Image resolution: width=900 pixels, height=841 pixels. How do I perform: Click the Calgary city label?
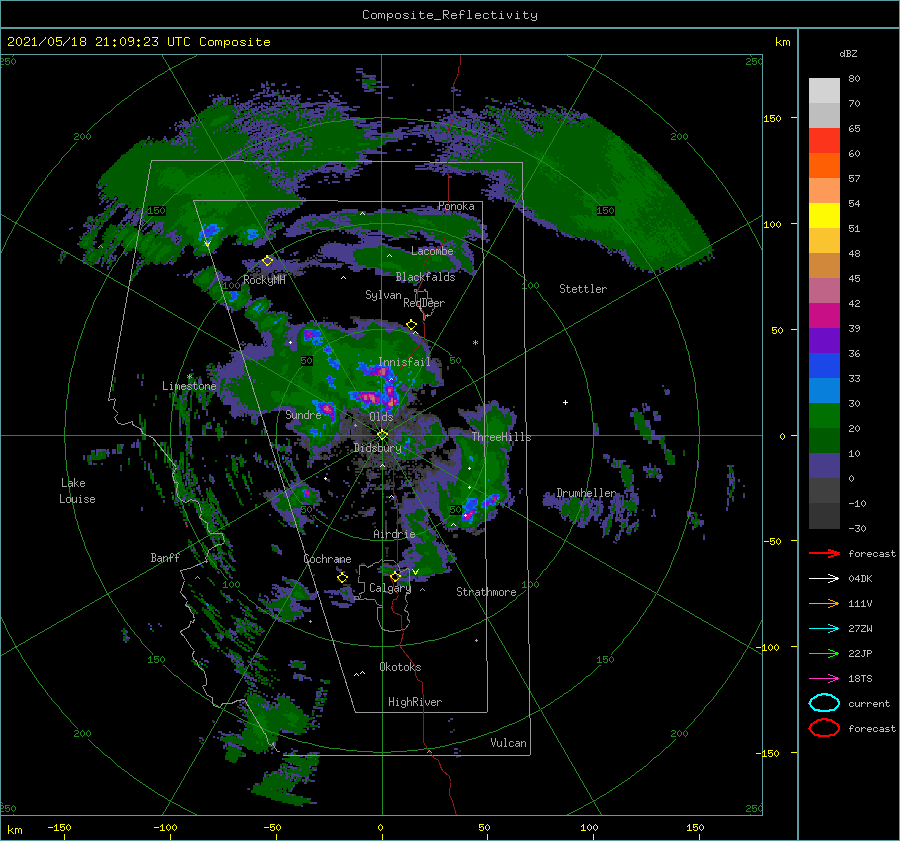(390, 588)
